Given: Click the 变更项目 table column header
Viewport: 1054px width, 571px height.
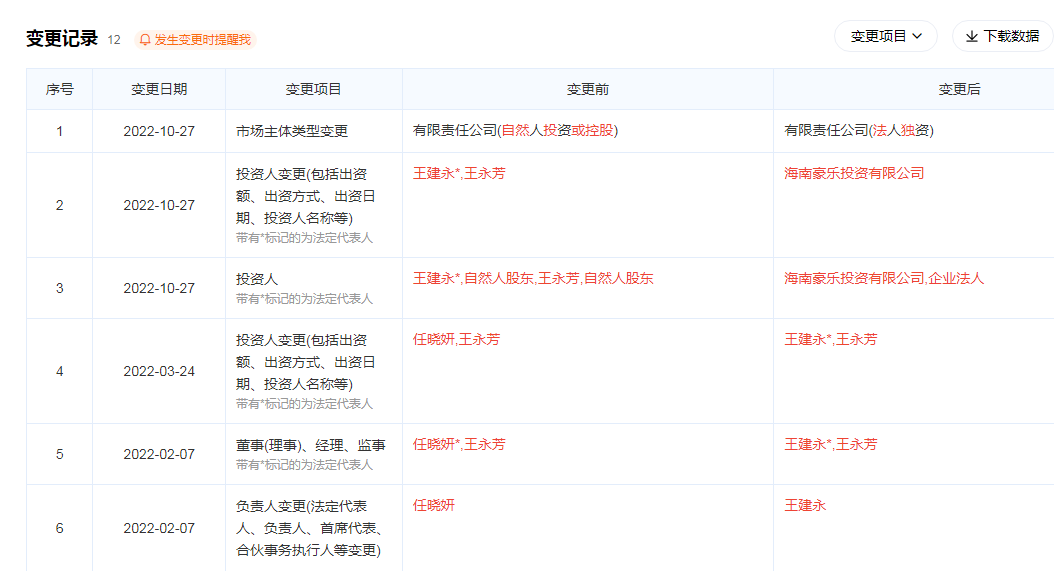Looking at the screenshot, I should (x=314, y=89).
